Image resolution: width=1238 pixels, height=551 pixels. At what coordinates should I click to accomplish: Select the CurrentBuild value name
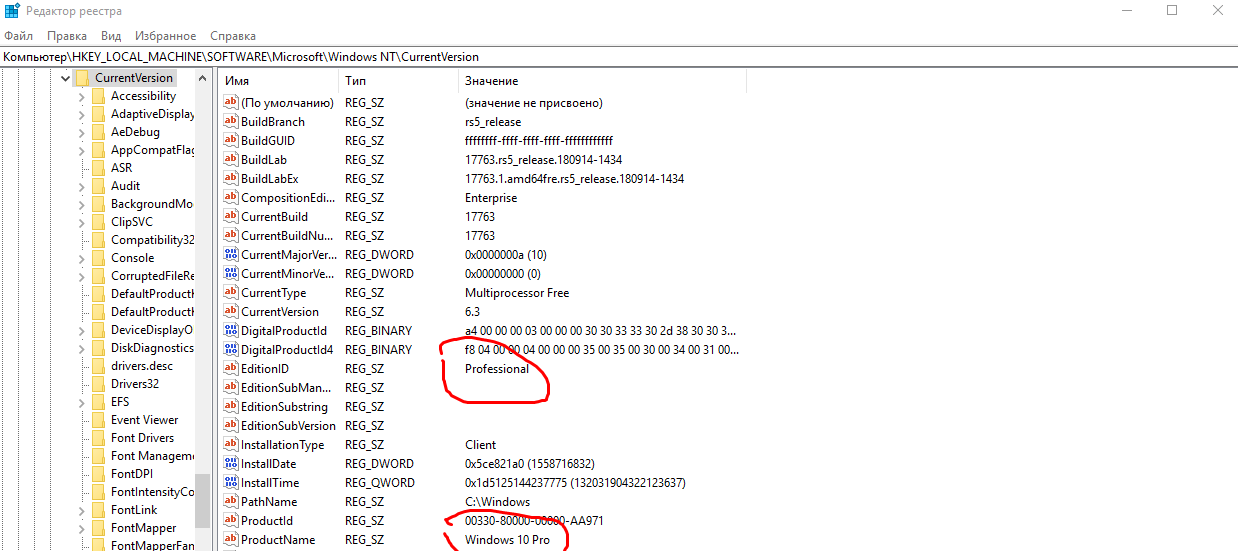[x=274, y=217]
